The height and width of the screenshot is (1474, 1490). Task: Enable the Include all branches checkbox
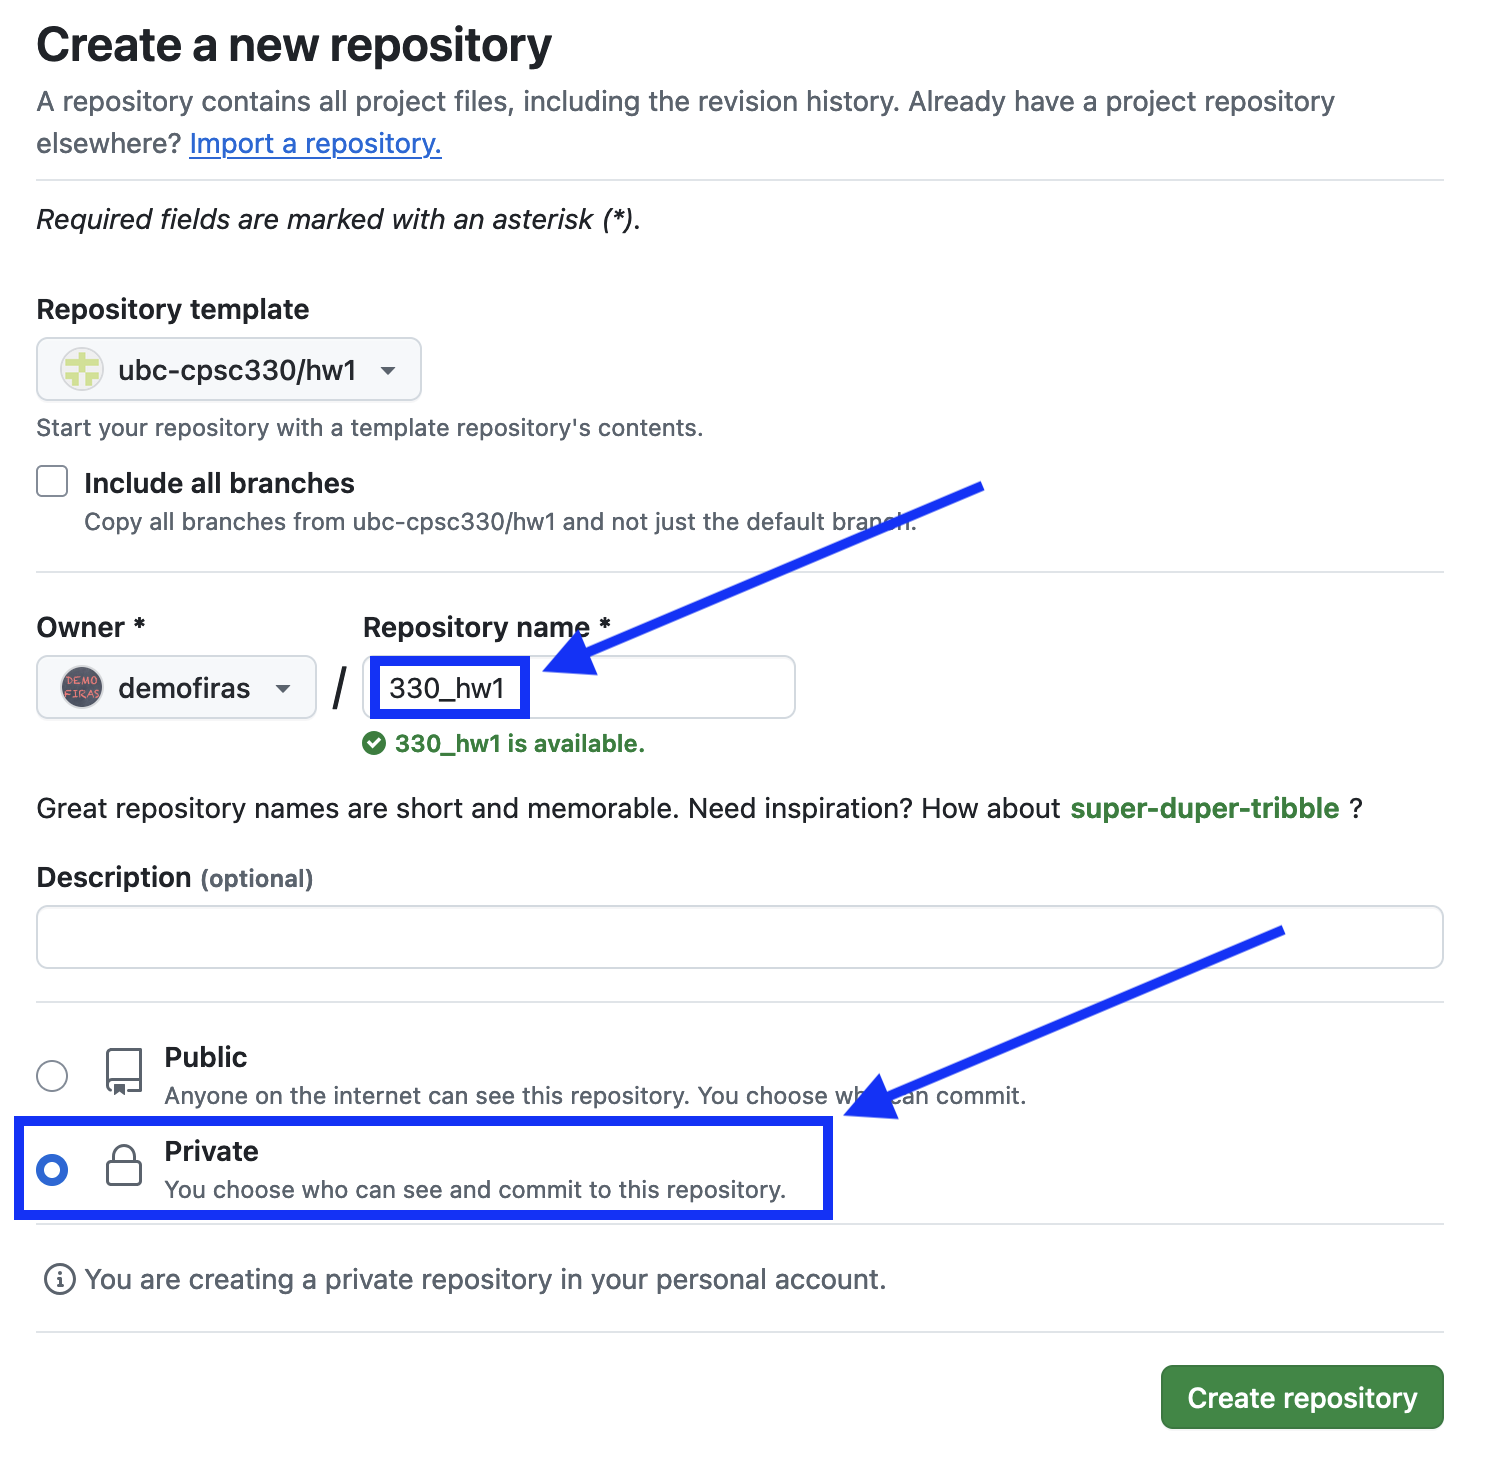point(52,482)
